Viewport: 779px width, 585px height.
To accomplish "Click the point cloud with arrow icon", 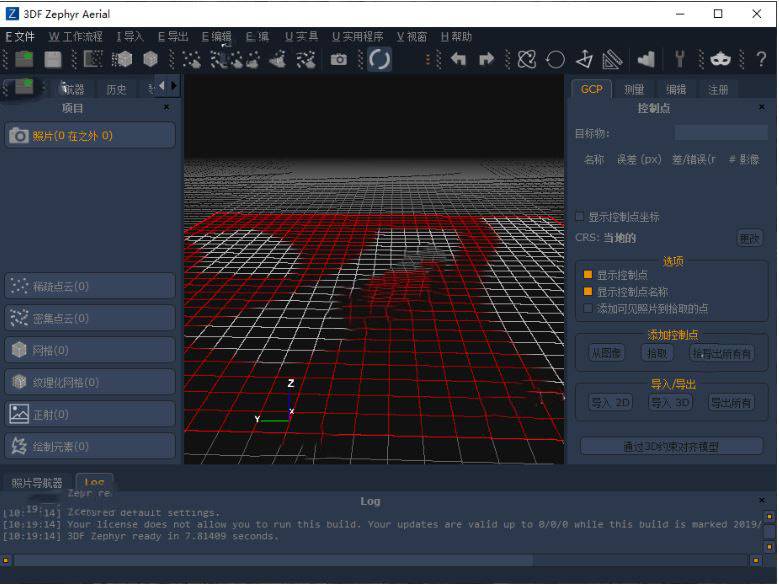I will click(x=277, y=60).
